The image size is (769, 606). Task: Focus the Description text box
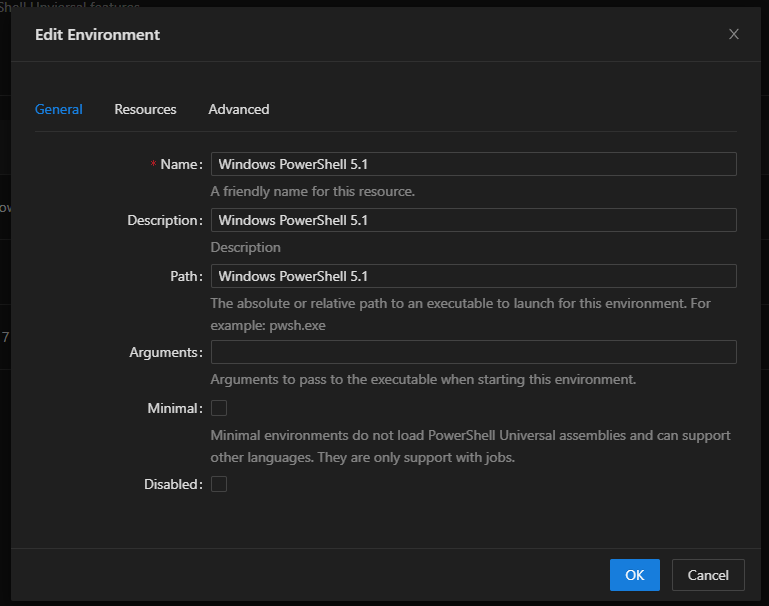pos(473,220)
